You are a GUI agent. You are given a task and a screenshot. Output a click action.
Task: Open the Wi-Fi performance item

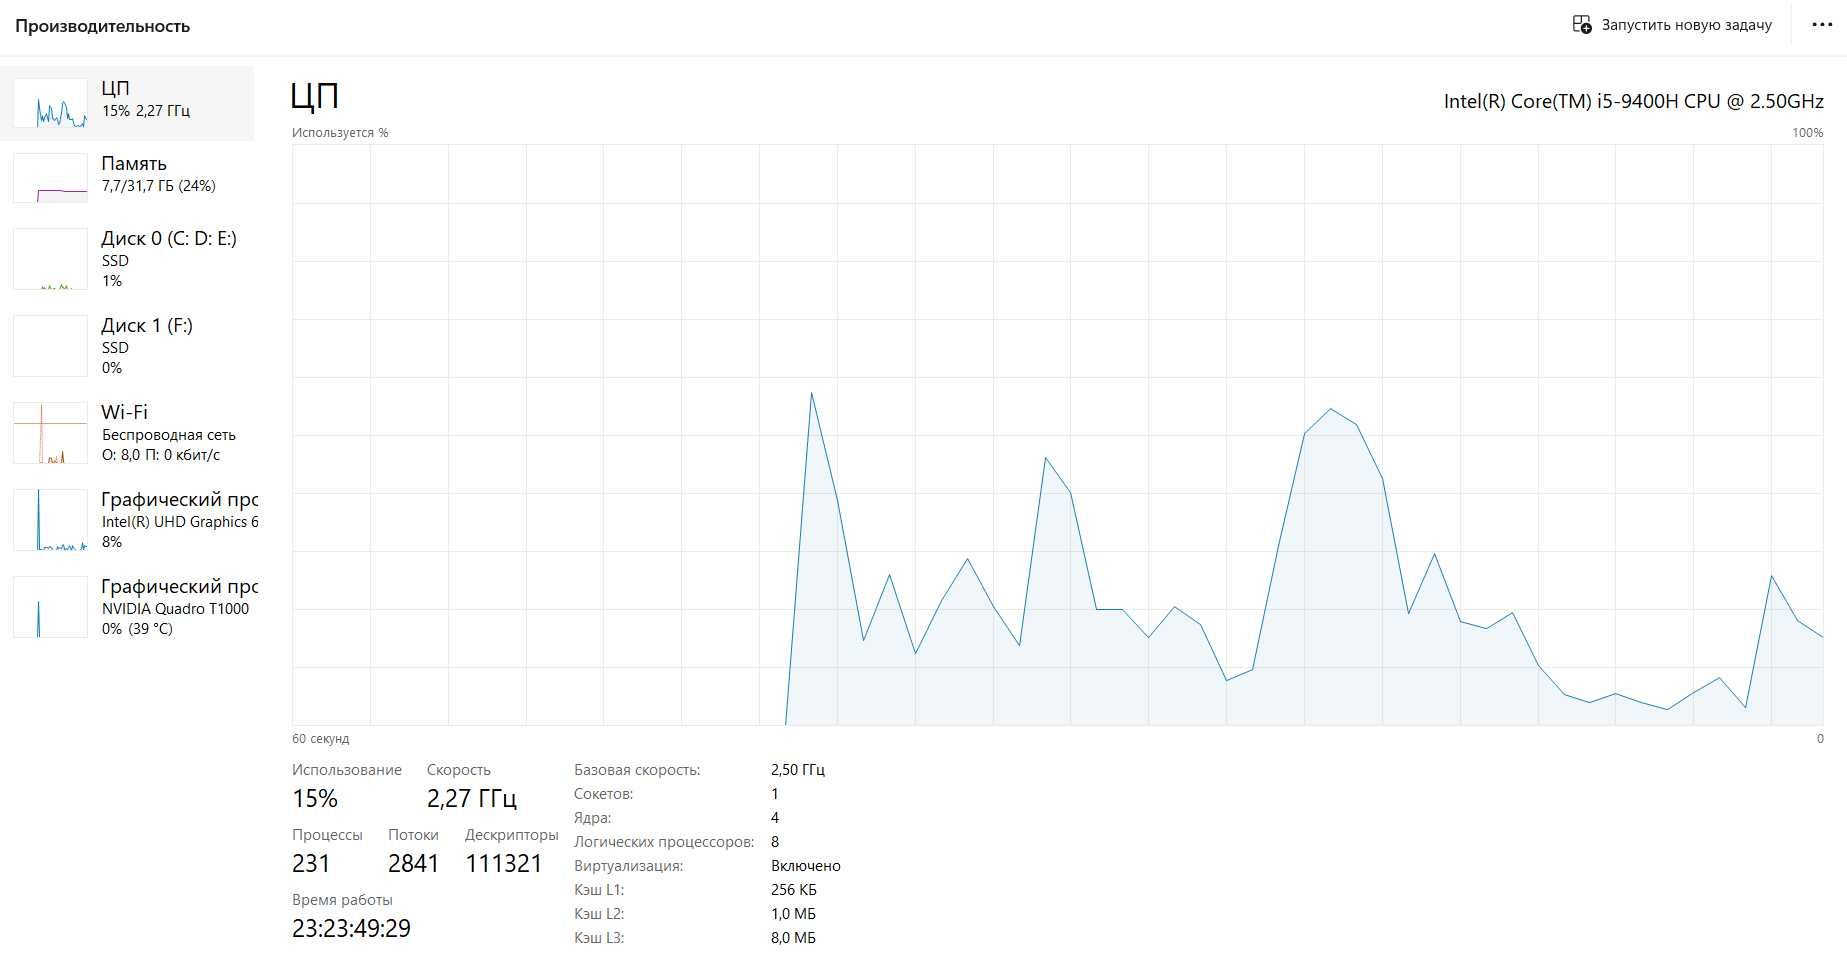pyautogui.click(x=127, y=433)
